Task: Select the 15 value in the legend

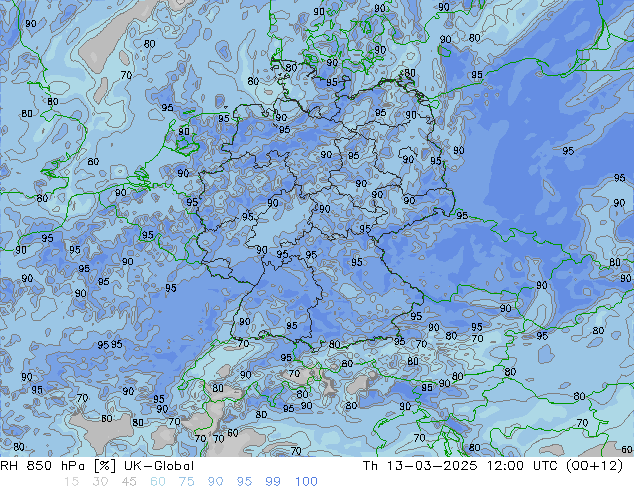Action: pos(71,482)
